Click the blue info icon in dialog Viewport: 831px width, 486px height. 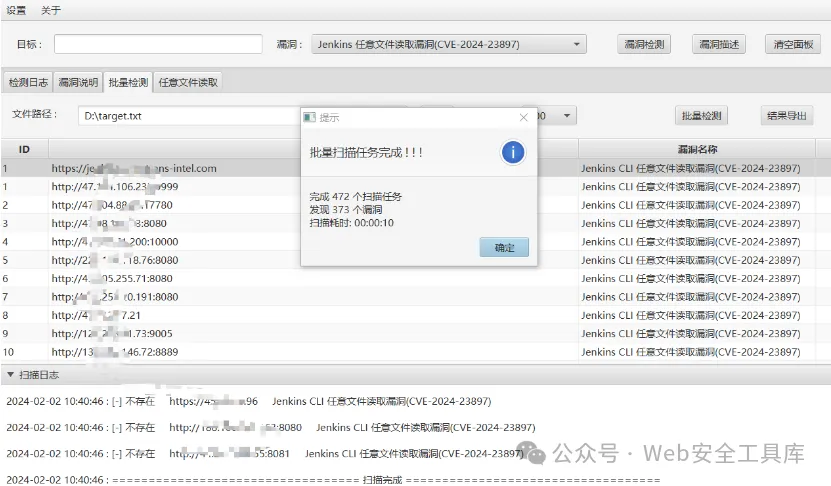tap(512, 153)
